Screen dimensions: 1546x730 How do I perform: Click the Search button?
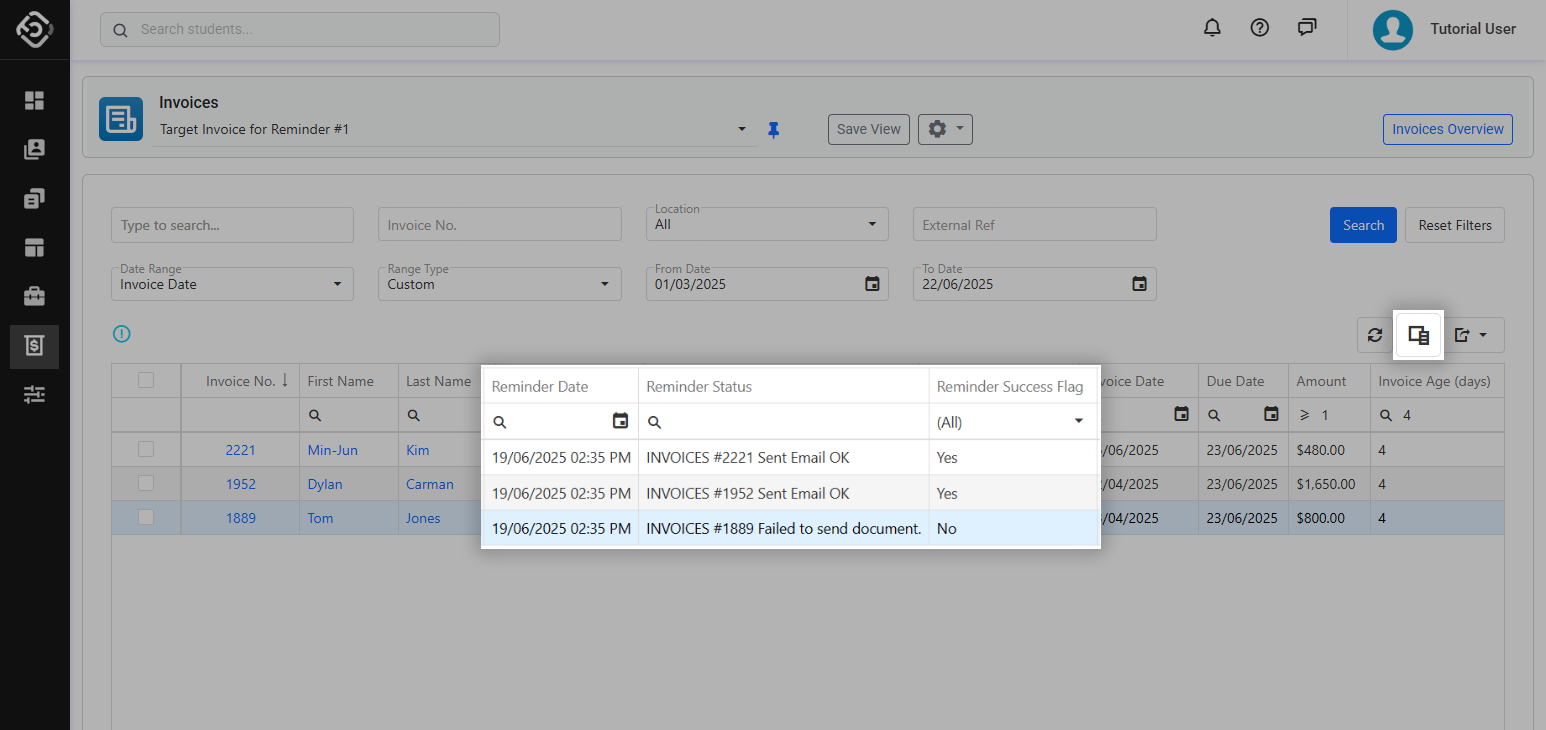[x=1363, y=225]
